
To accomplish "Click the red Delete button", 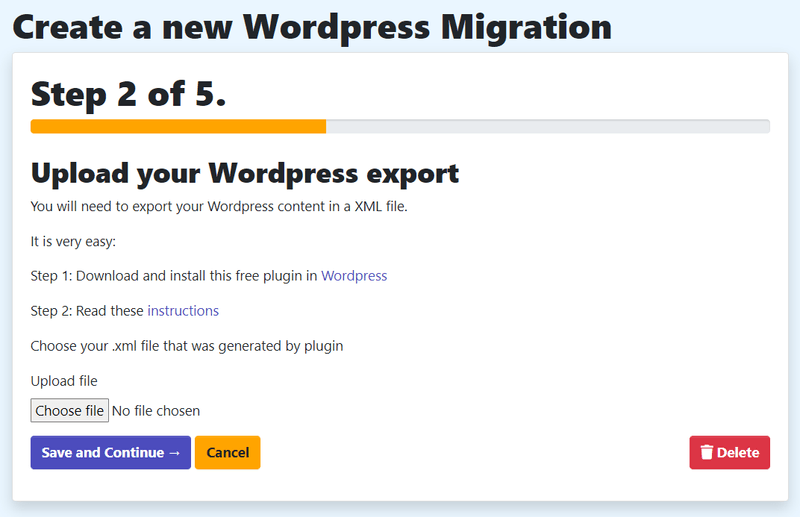I will click(730, 452).
